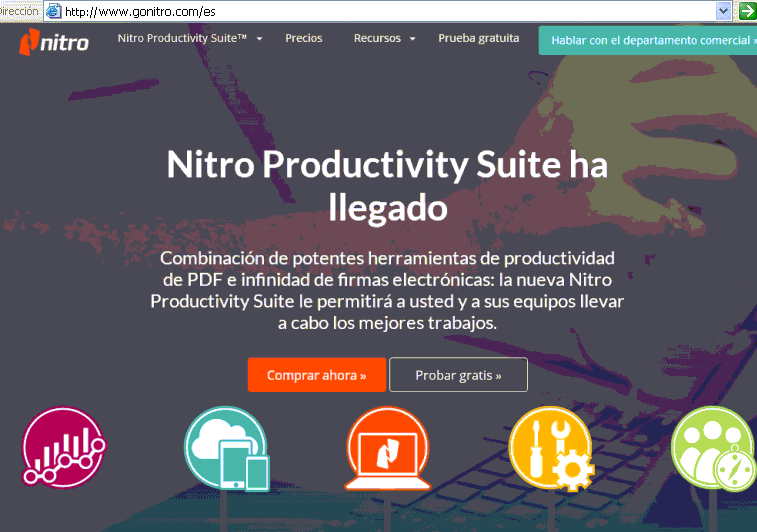
Task: Click Hablar con el departamento comercial button
Action: coord(648,41)
